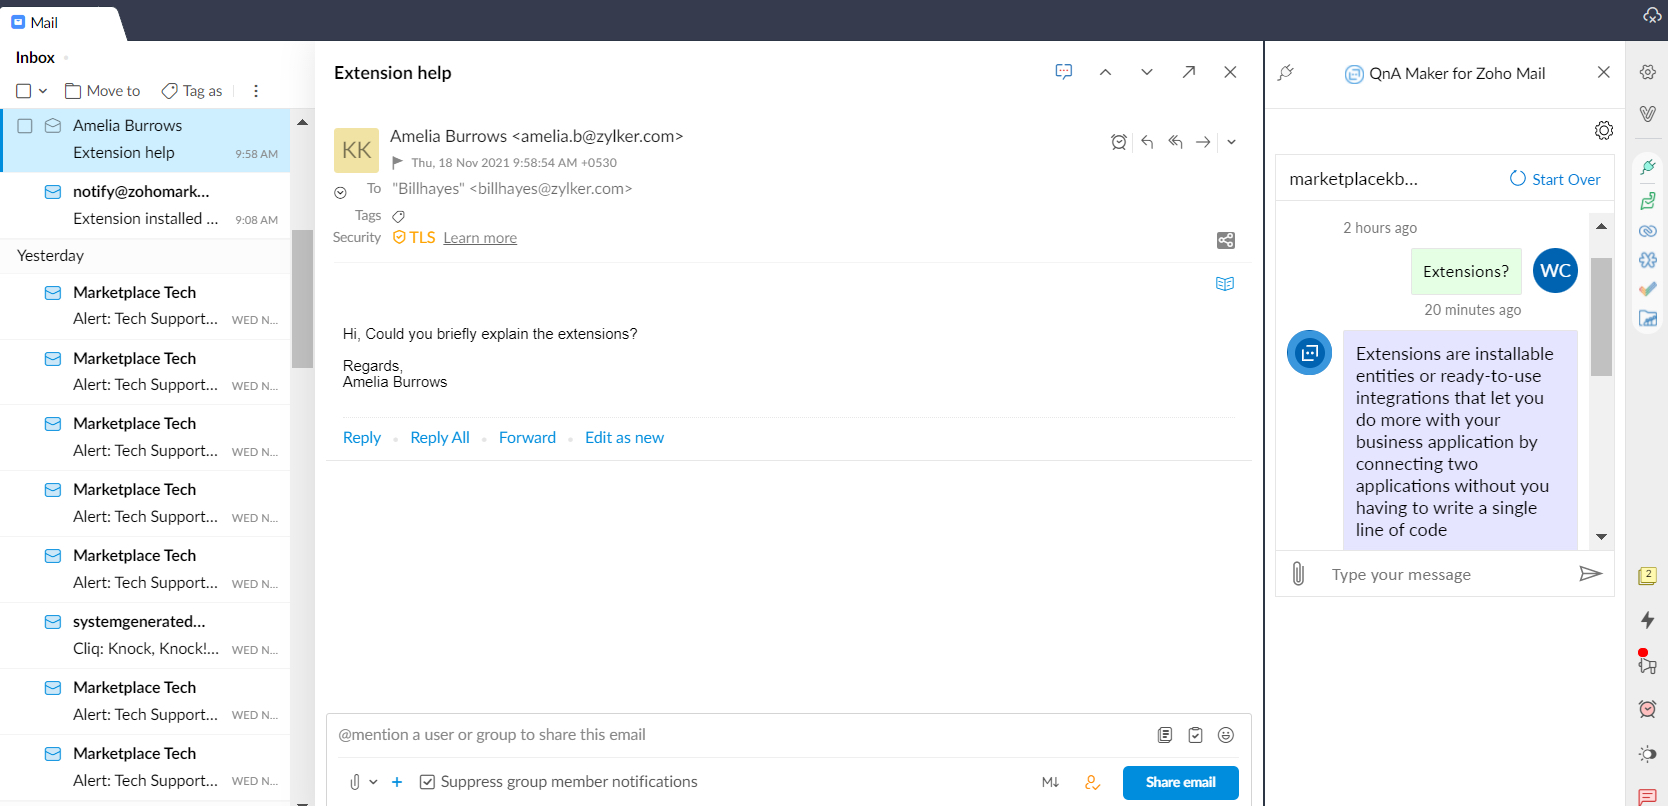1668x806 pixels.
Task: Toggle Suppress group member notifications checkbox
Action: pyautogui.click(x=427, y=782)
